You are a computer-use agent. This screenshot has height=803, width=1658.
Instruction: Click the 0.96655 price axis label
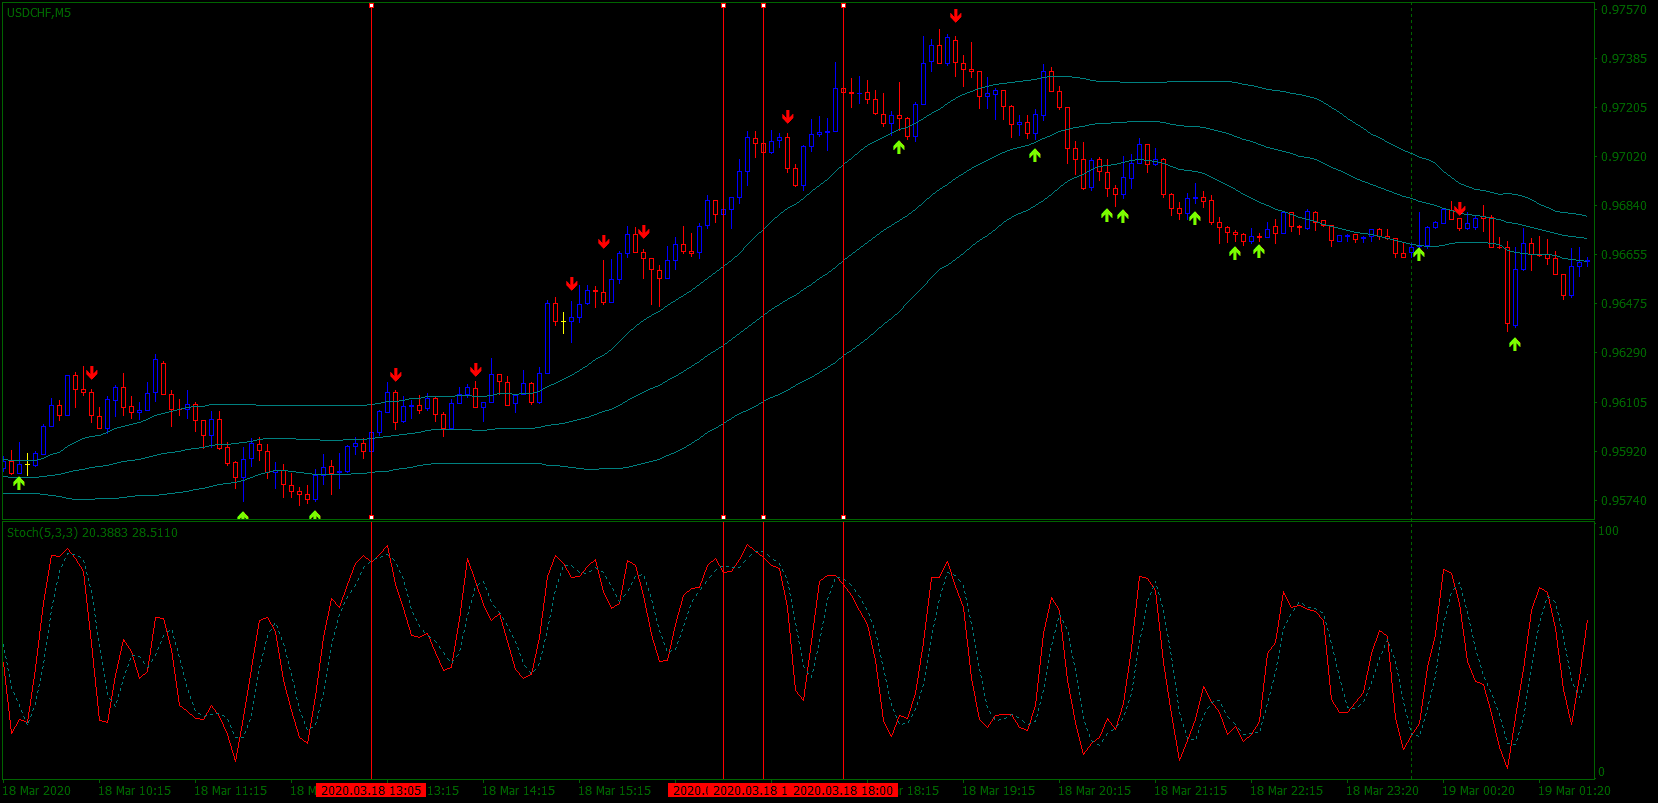[x=1624, y=255]
